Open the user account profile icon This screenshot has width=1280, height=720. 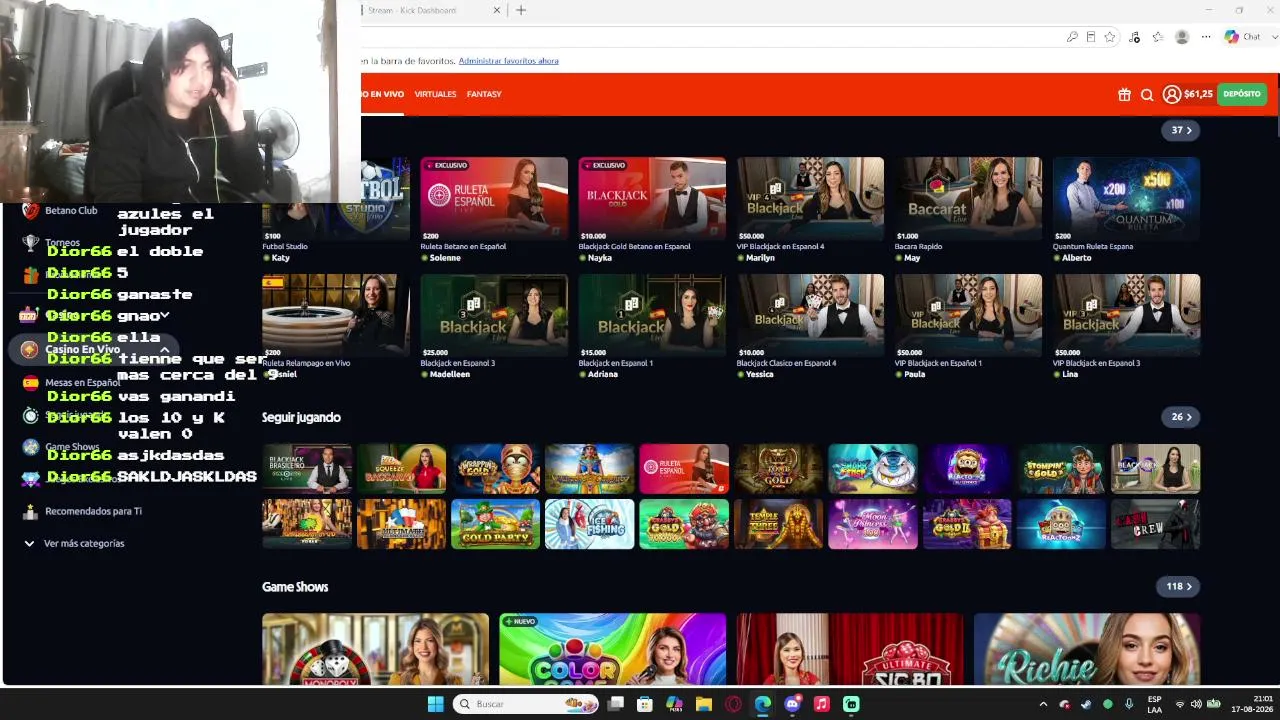point(1172,95)
